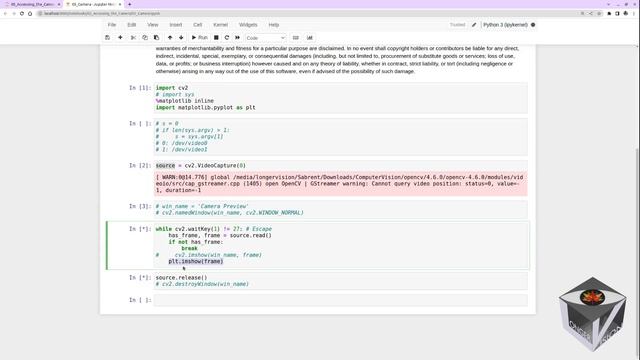Image resolution: width=640 pixels, height=360 pixels.
Task: Restart the kernel with the circular arrow icon
Action: pos(227,38)
